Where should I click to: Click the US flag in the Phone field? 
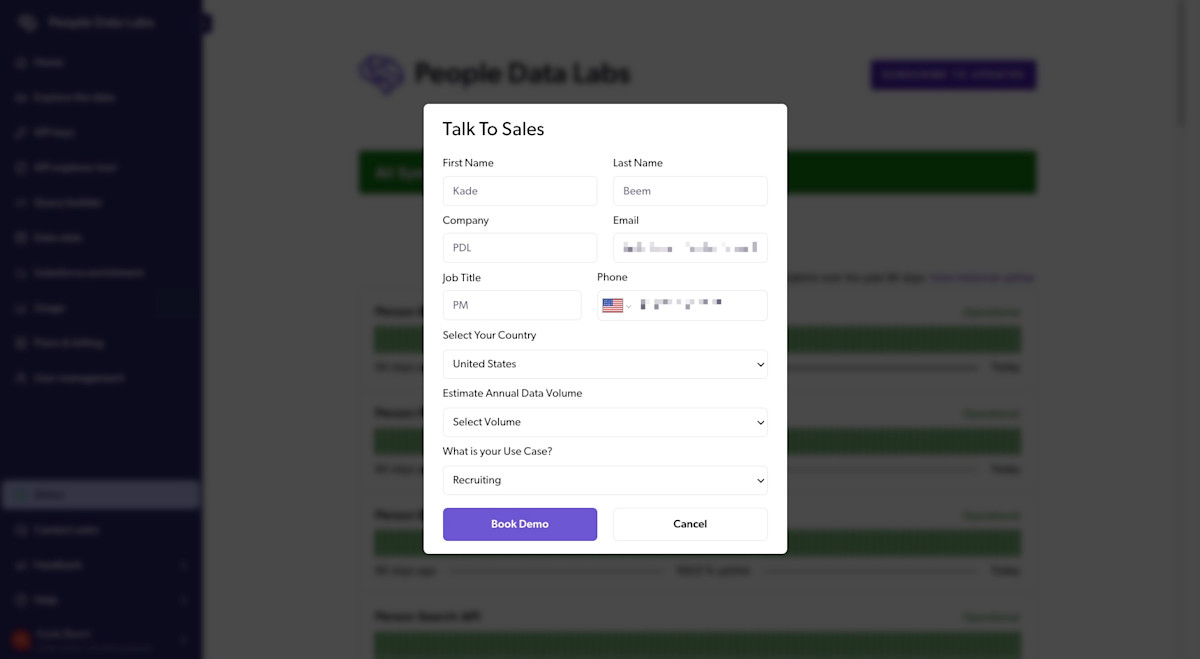click(x=613, y=305)
